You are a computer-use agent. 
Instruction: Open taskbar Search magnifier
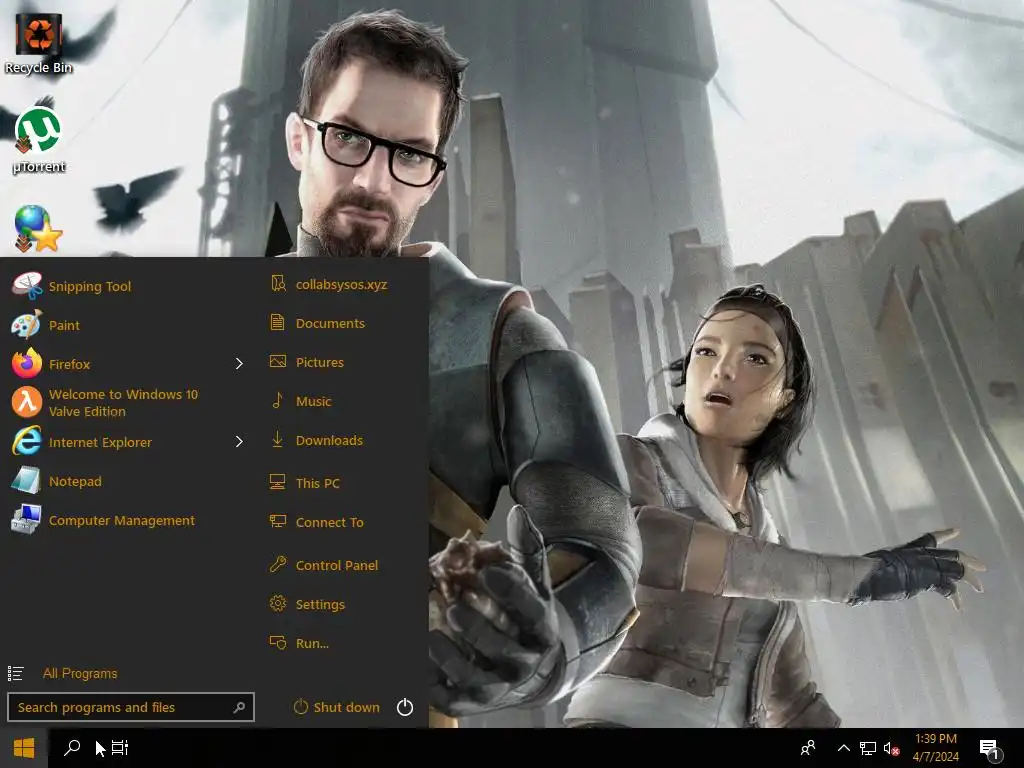72,748
